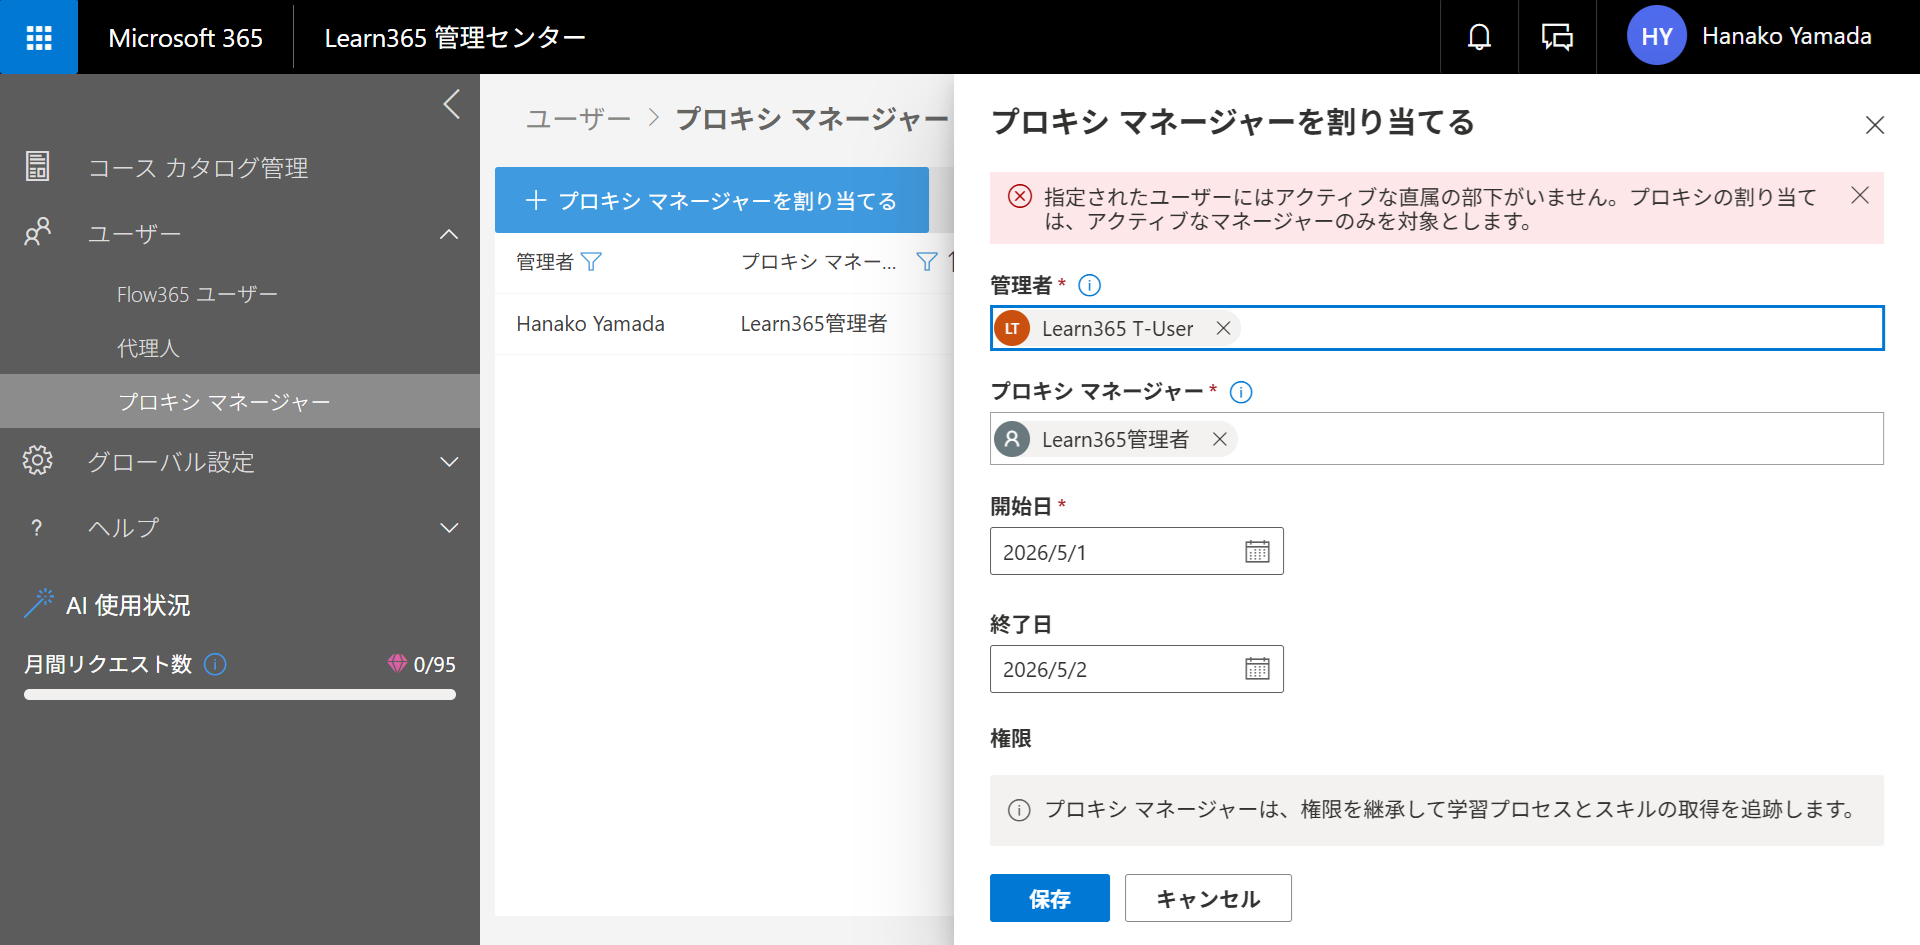Click the Users people icon
1920x945 pixels.
point(37,233)
